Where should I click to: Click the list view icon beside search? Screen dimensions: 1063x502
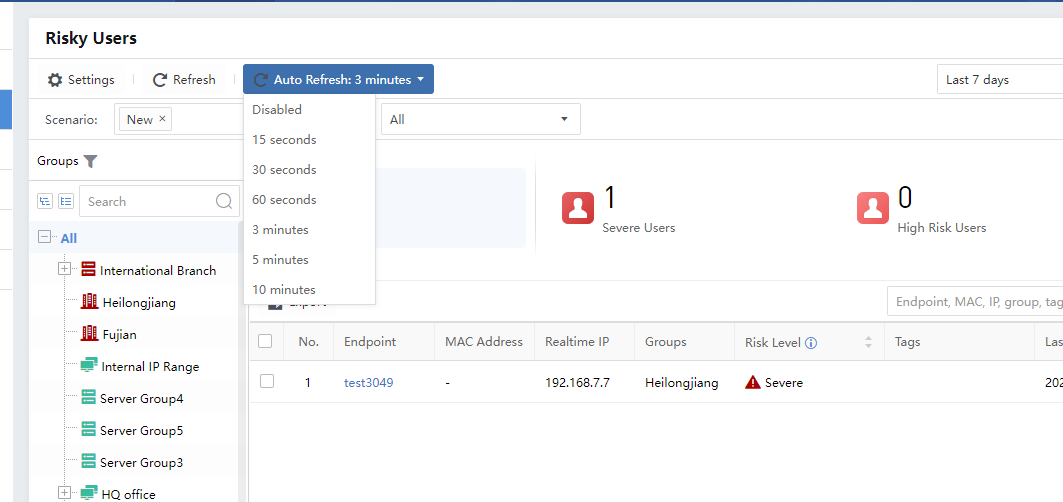[66, 201]
